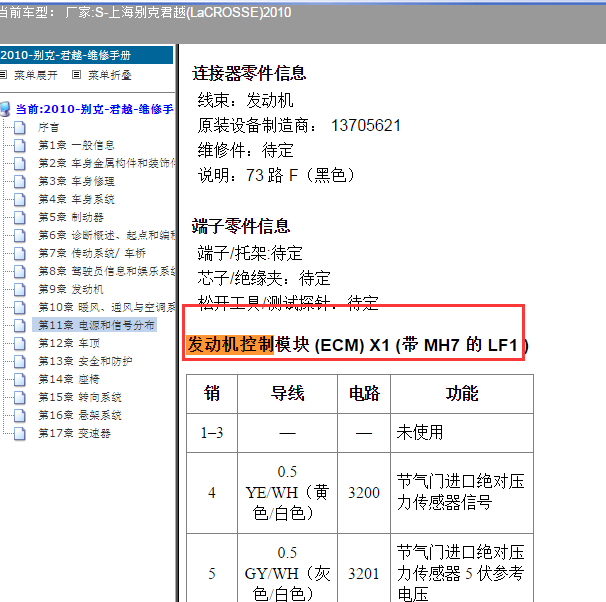Open 第7章 传动系统/车桥
This screenshot has height=602, width=606.
point(92,253)
